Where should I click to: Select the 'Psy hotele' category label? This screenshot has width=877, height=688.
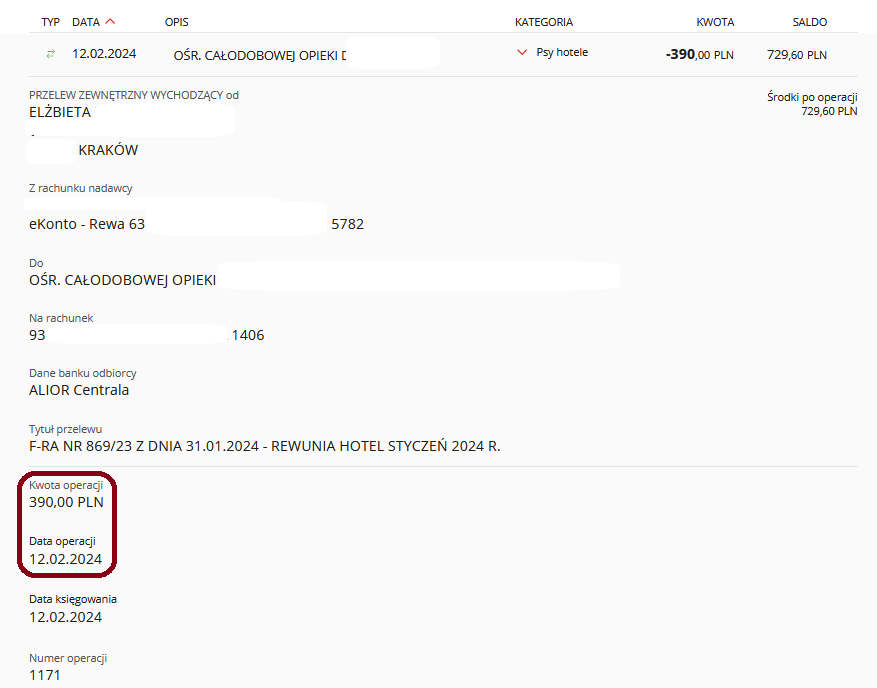(562, 53)
